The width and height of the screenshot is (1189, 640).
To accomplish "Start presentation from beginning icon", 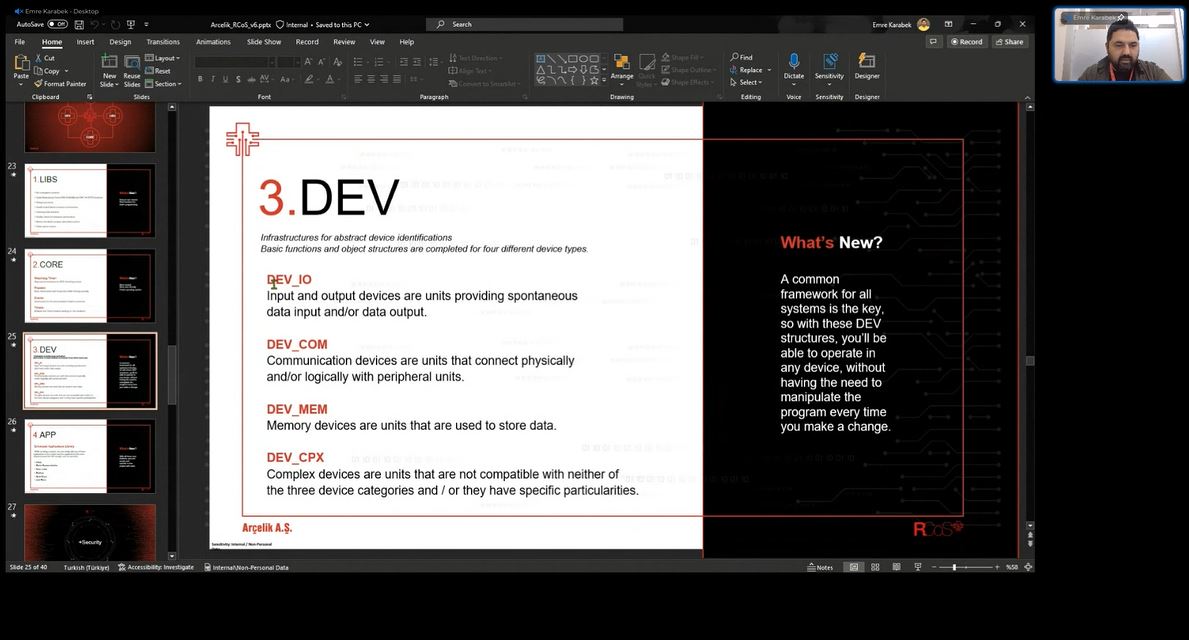I will click(131, 24).
